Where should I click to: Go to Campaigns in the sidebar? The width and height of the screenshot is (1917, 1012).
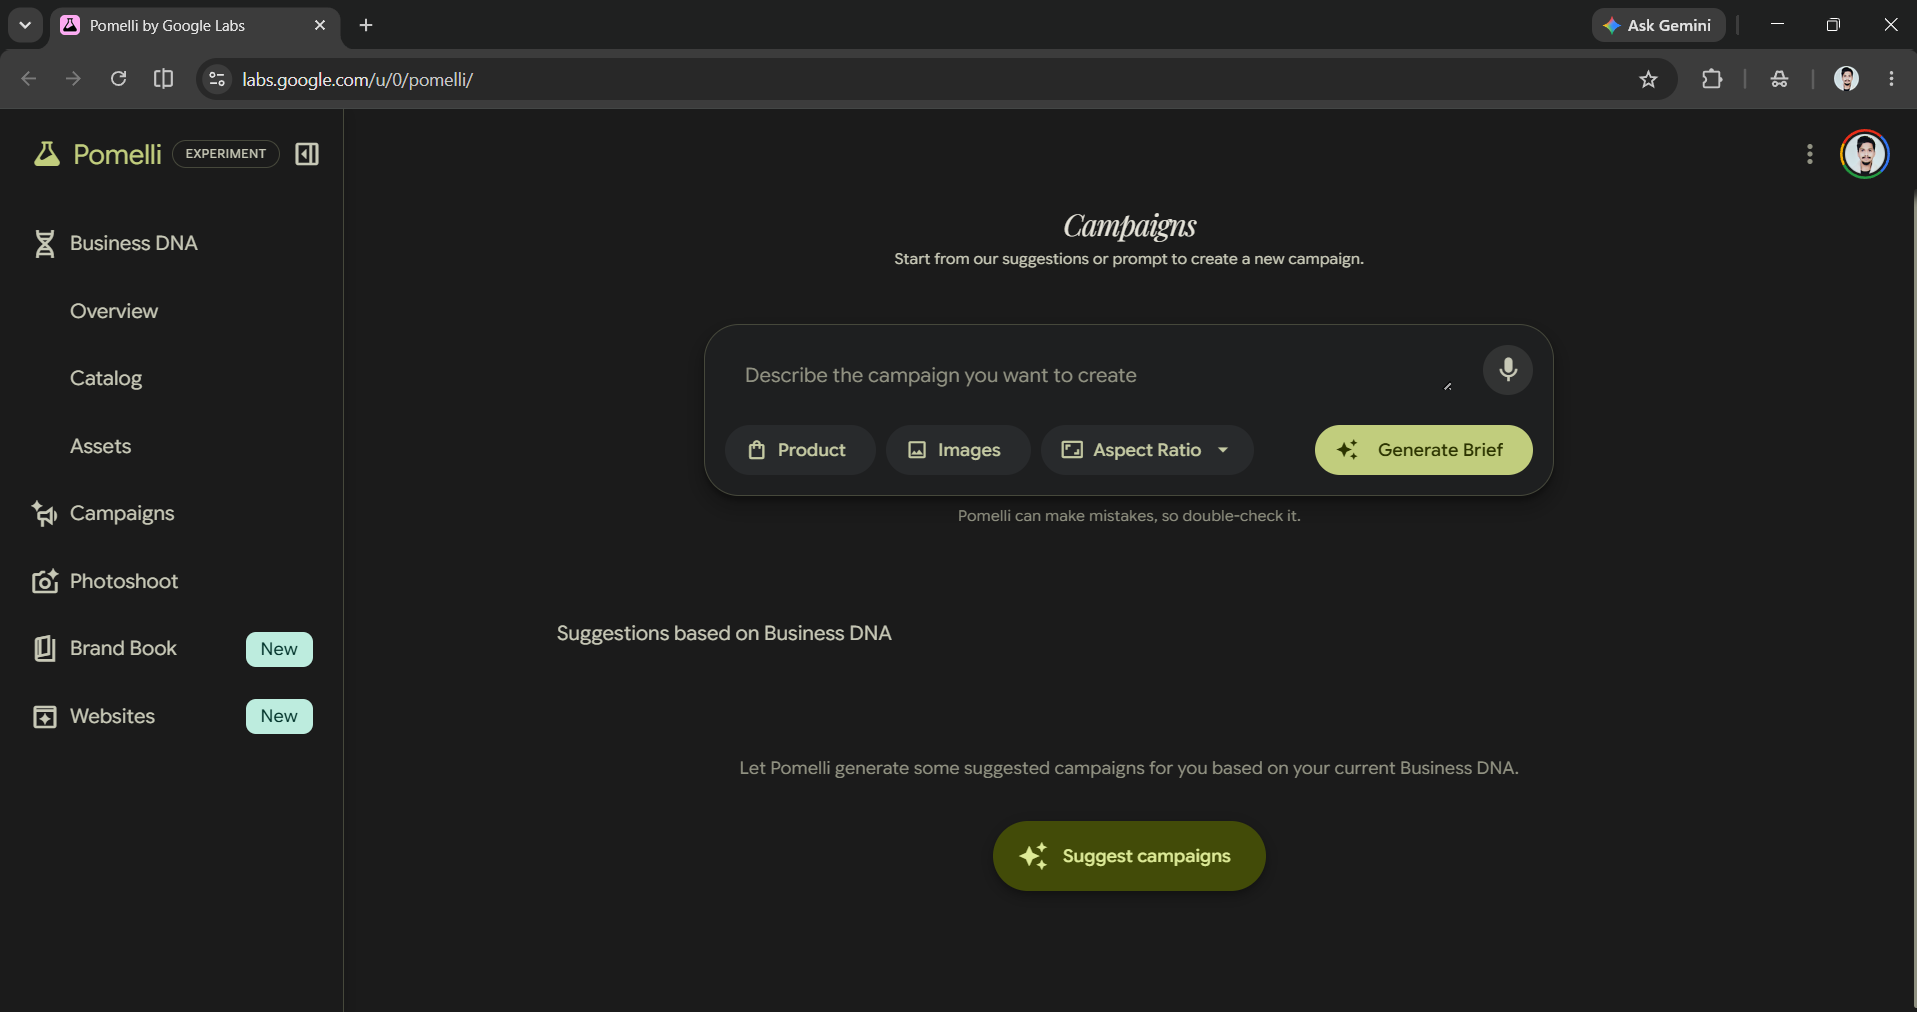coord(122,513)
